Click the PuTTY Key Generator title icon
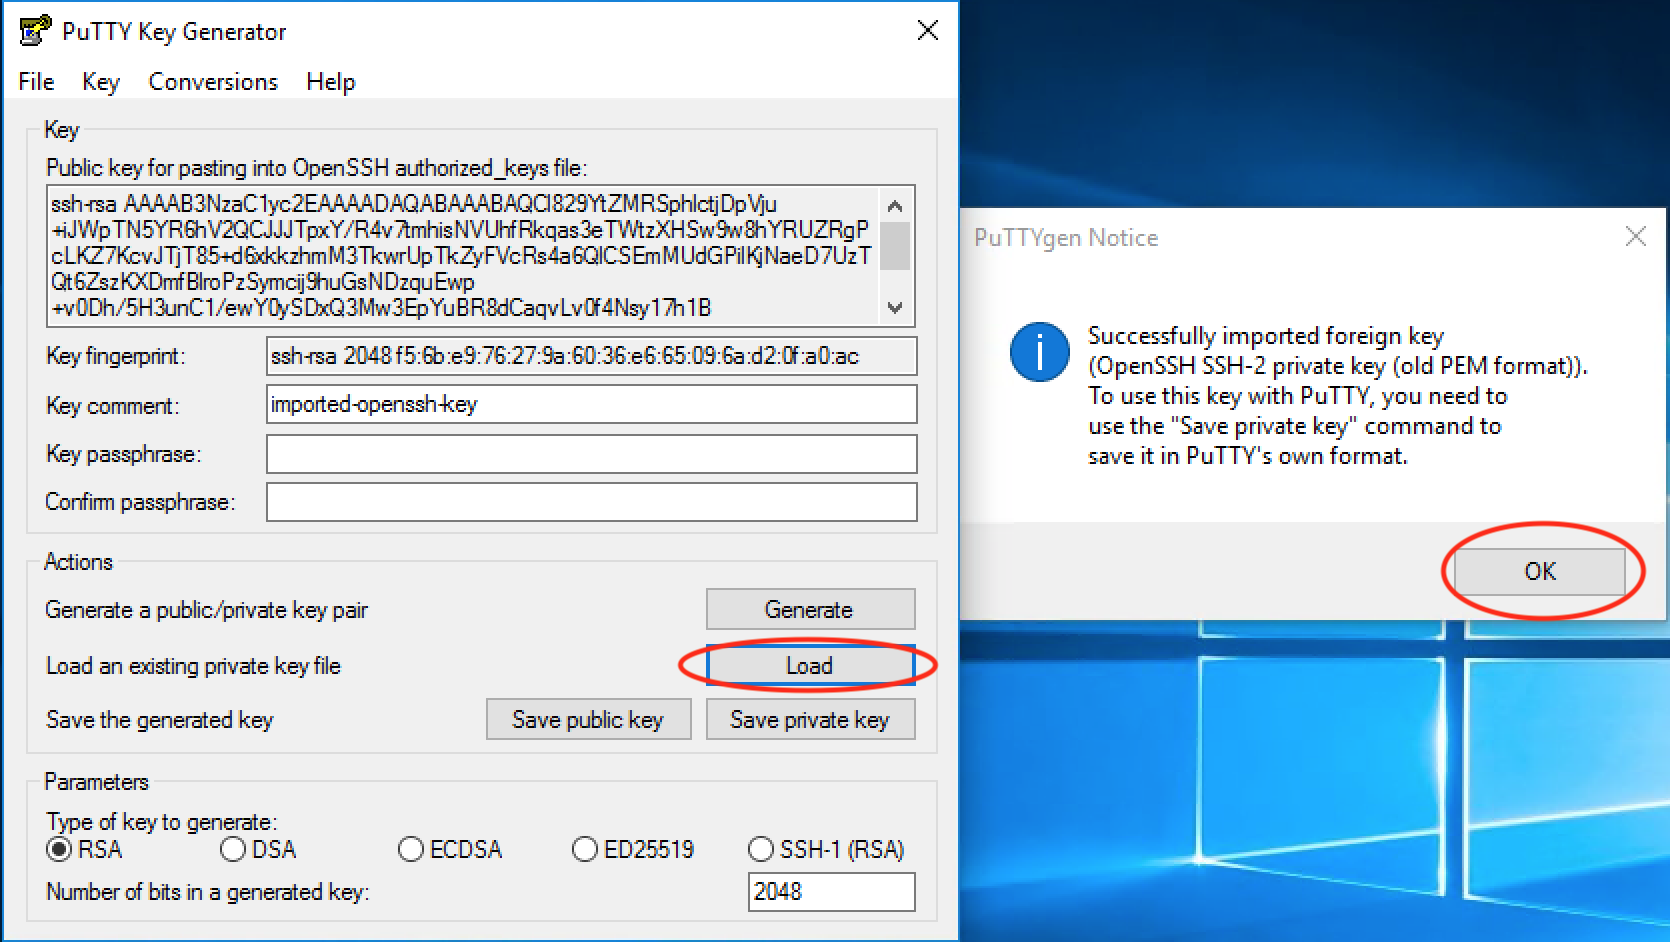The width and height of the screenshot is (1670, 942). [35, 31]
